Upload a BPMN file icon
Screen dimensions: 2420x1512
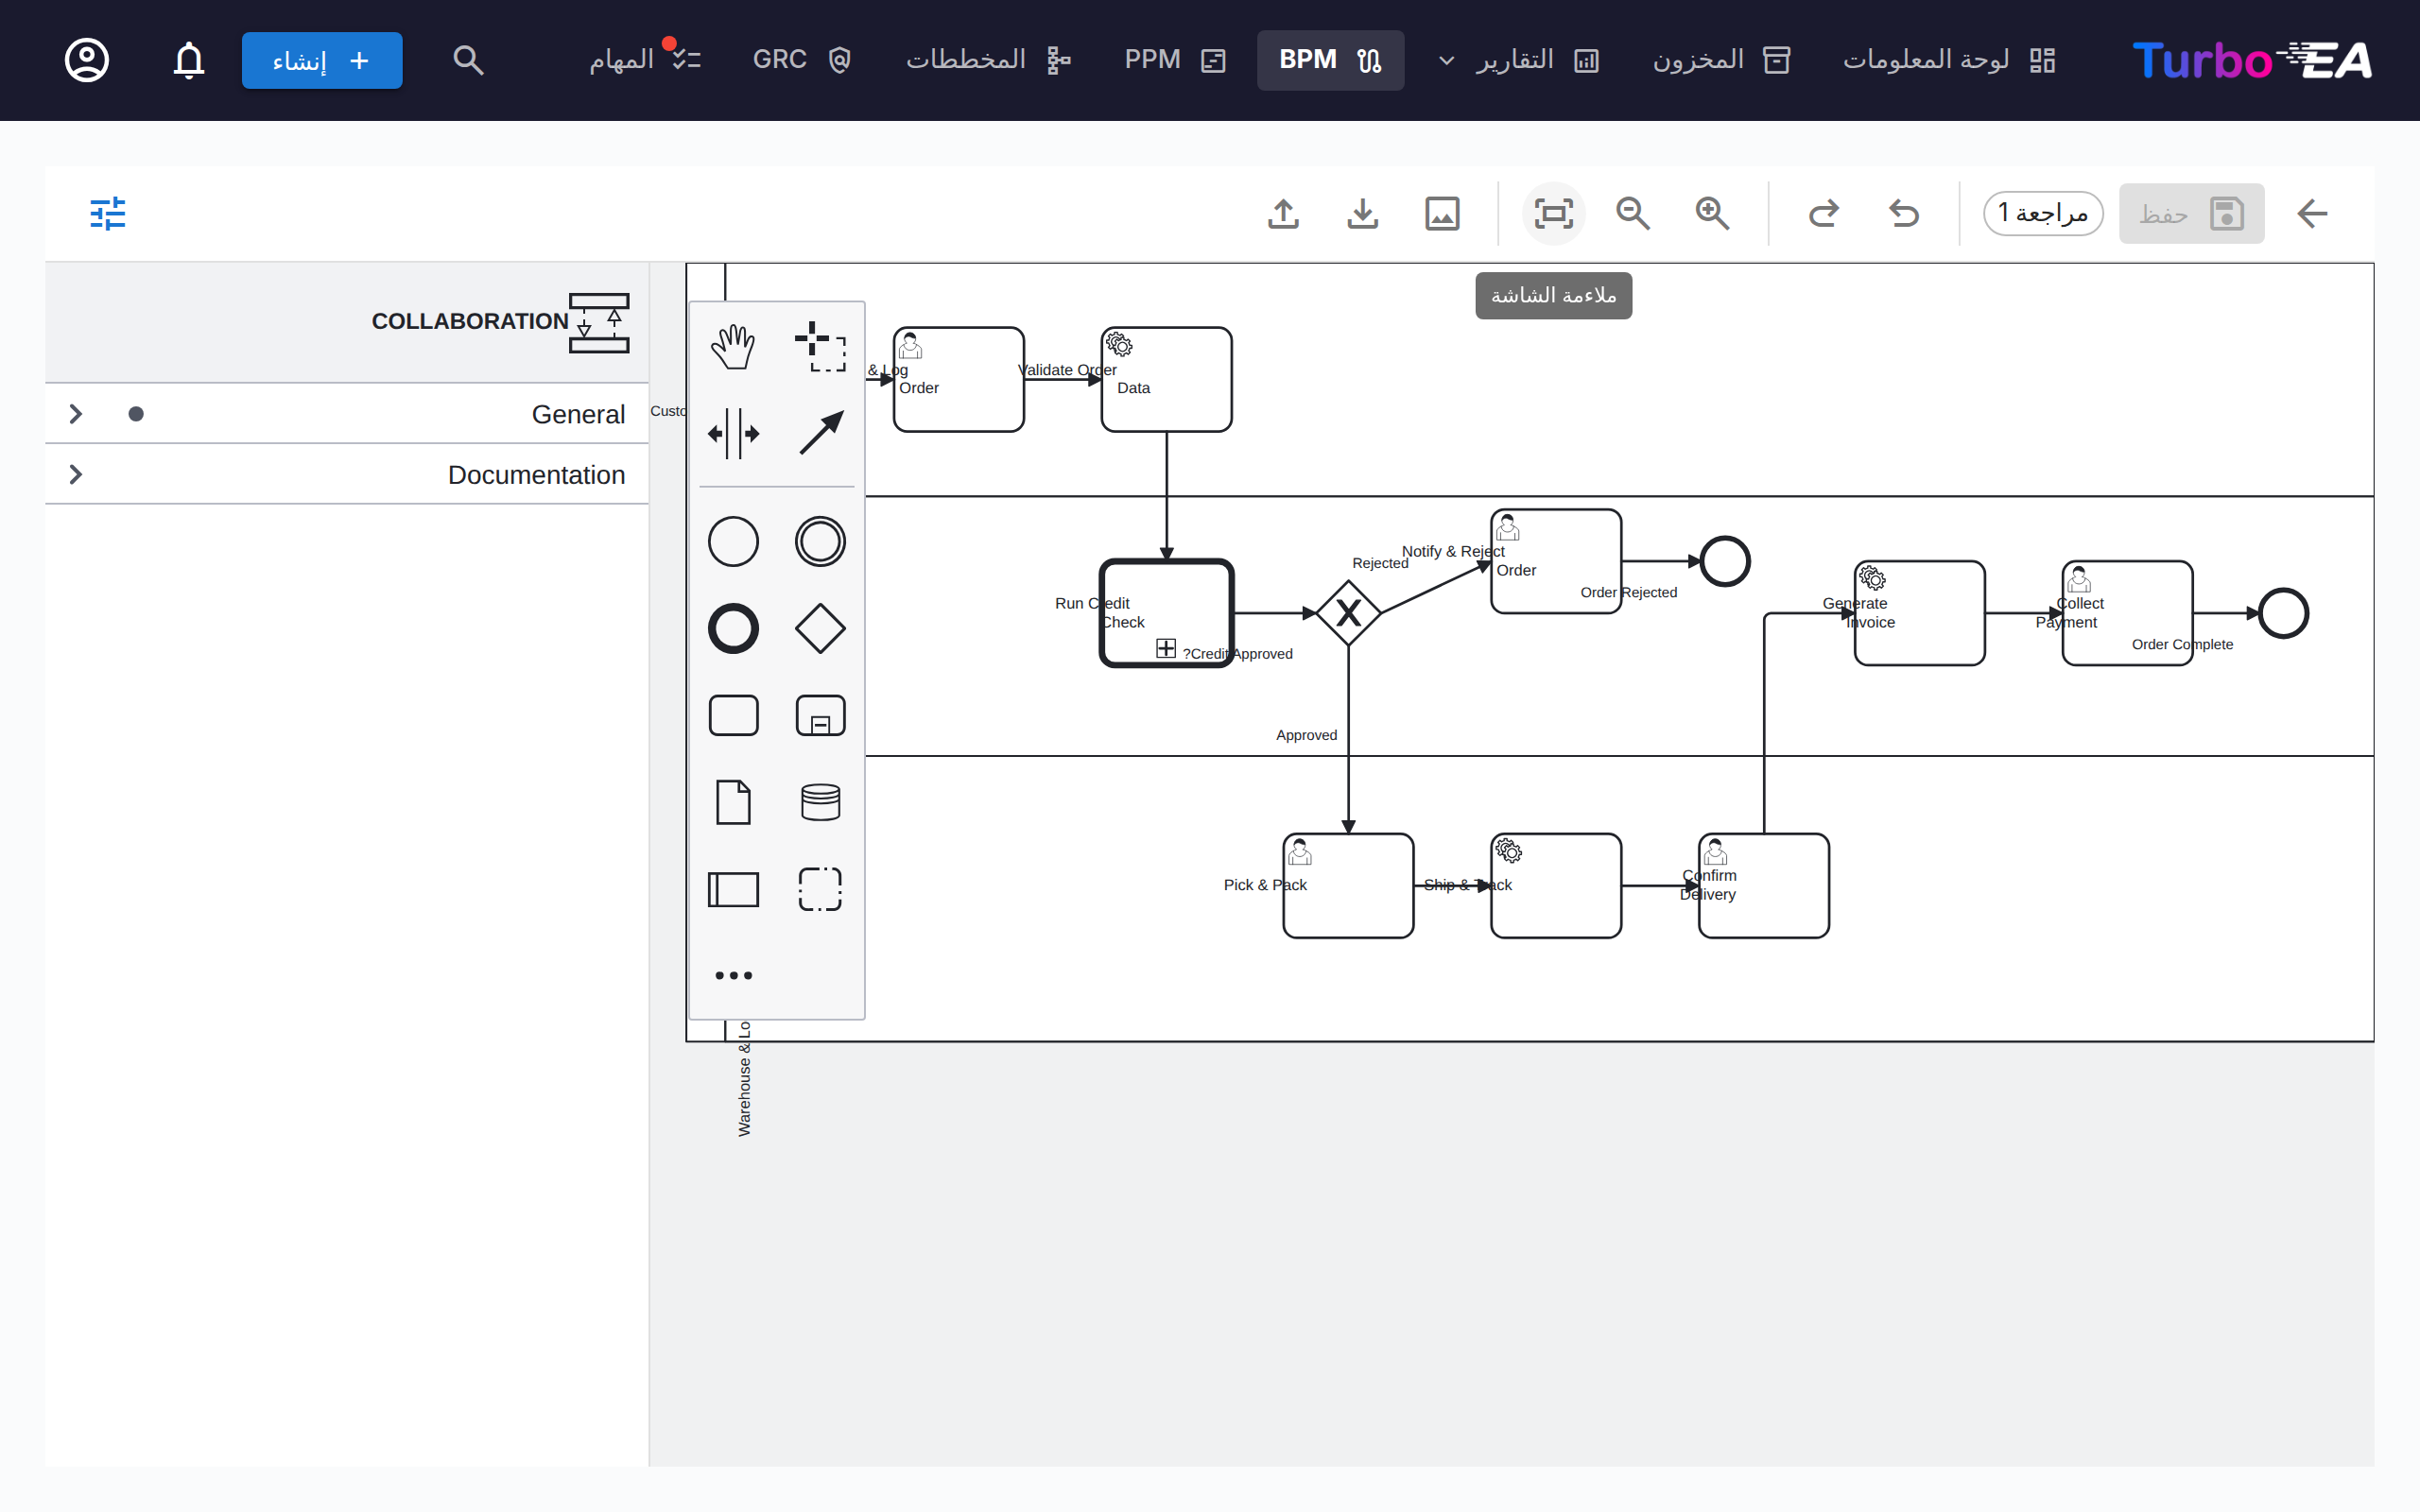(x=1283, y=213)
